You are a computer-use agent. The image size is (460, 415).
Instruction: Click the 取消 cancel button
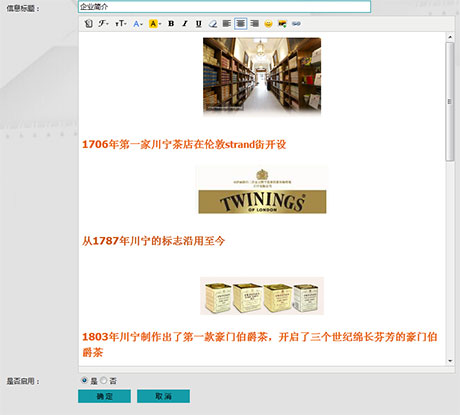pyautogui.click(x=163, y=396)
